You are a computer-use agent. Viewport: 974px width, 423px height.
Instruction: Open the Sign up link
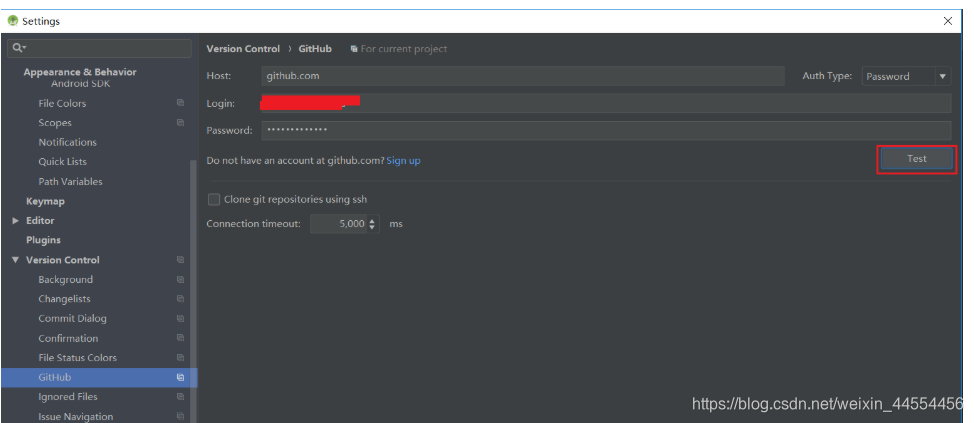(403, 160)
